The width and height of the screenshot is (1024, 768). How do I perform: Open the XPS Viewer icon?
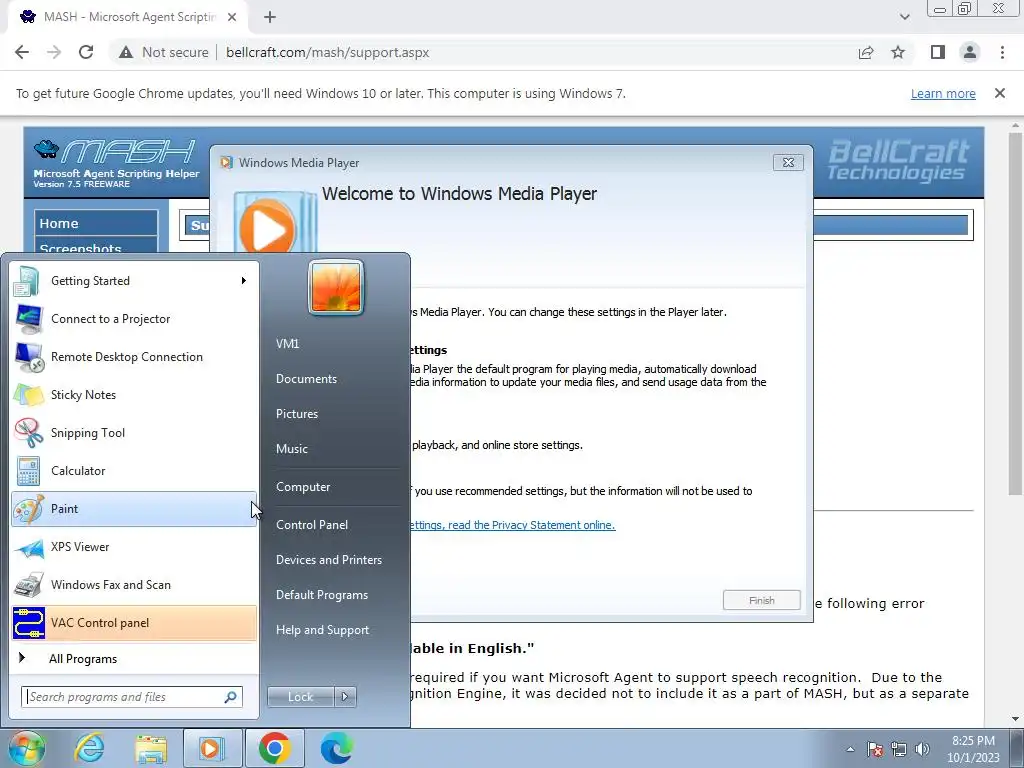[x=29, y=547]
